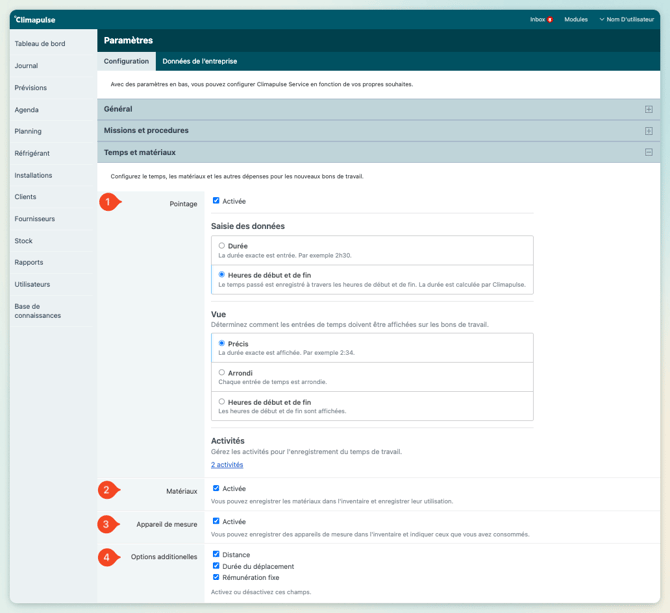Open the Nom D'utilisateur dropdown

pos(626,19)
